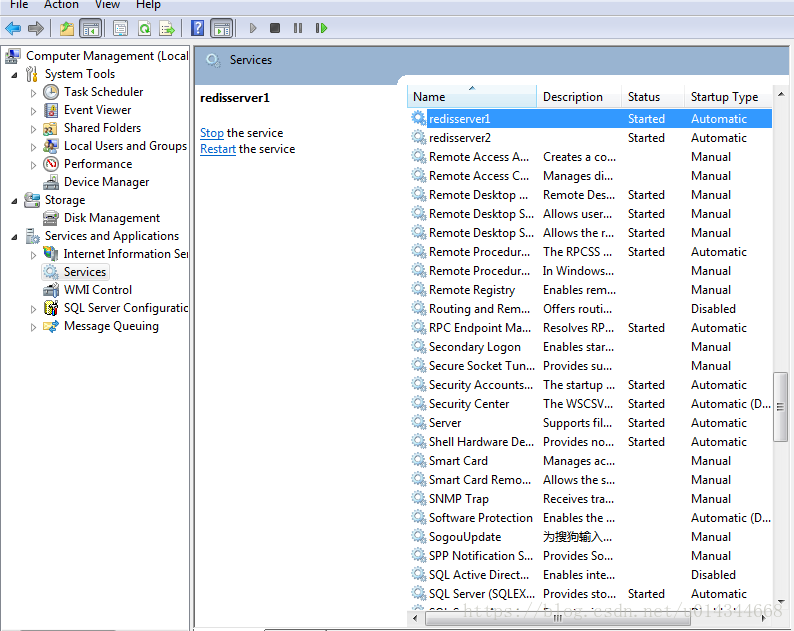Sort by the Startup Type column header
The height and width of the screenshot is (631, 794).
coord(728,97)
